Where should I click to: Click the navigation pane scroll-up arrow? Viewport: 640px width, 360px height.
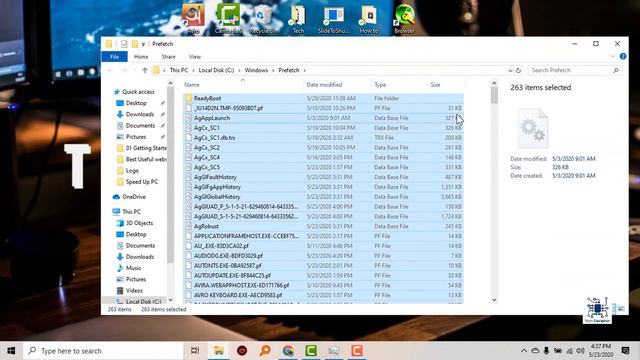click(170, 83)
